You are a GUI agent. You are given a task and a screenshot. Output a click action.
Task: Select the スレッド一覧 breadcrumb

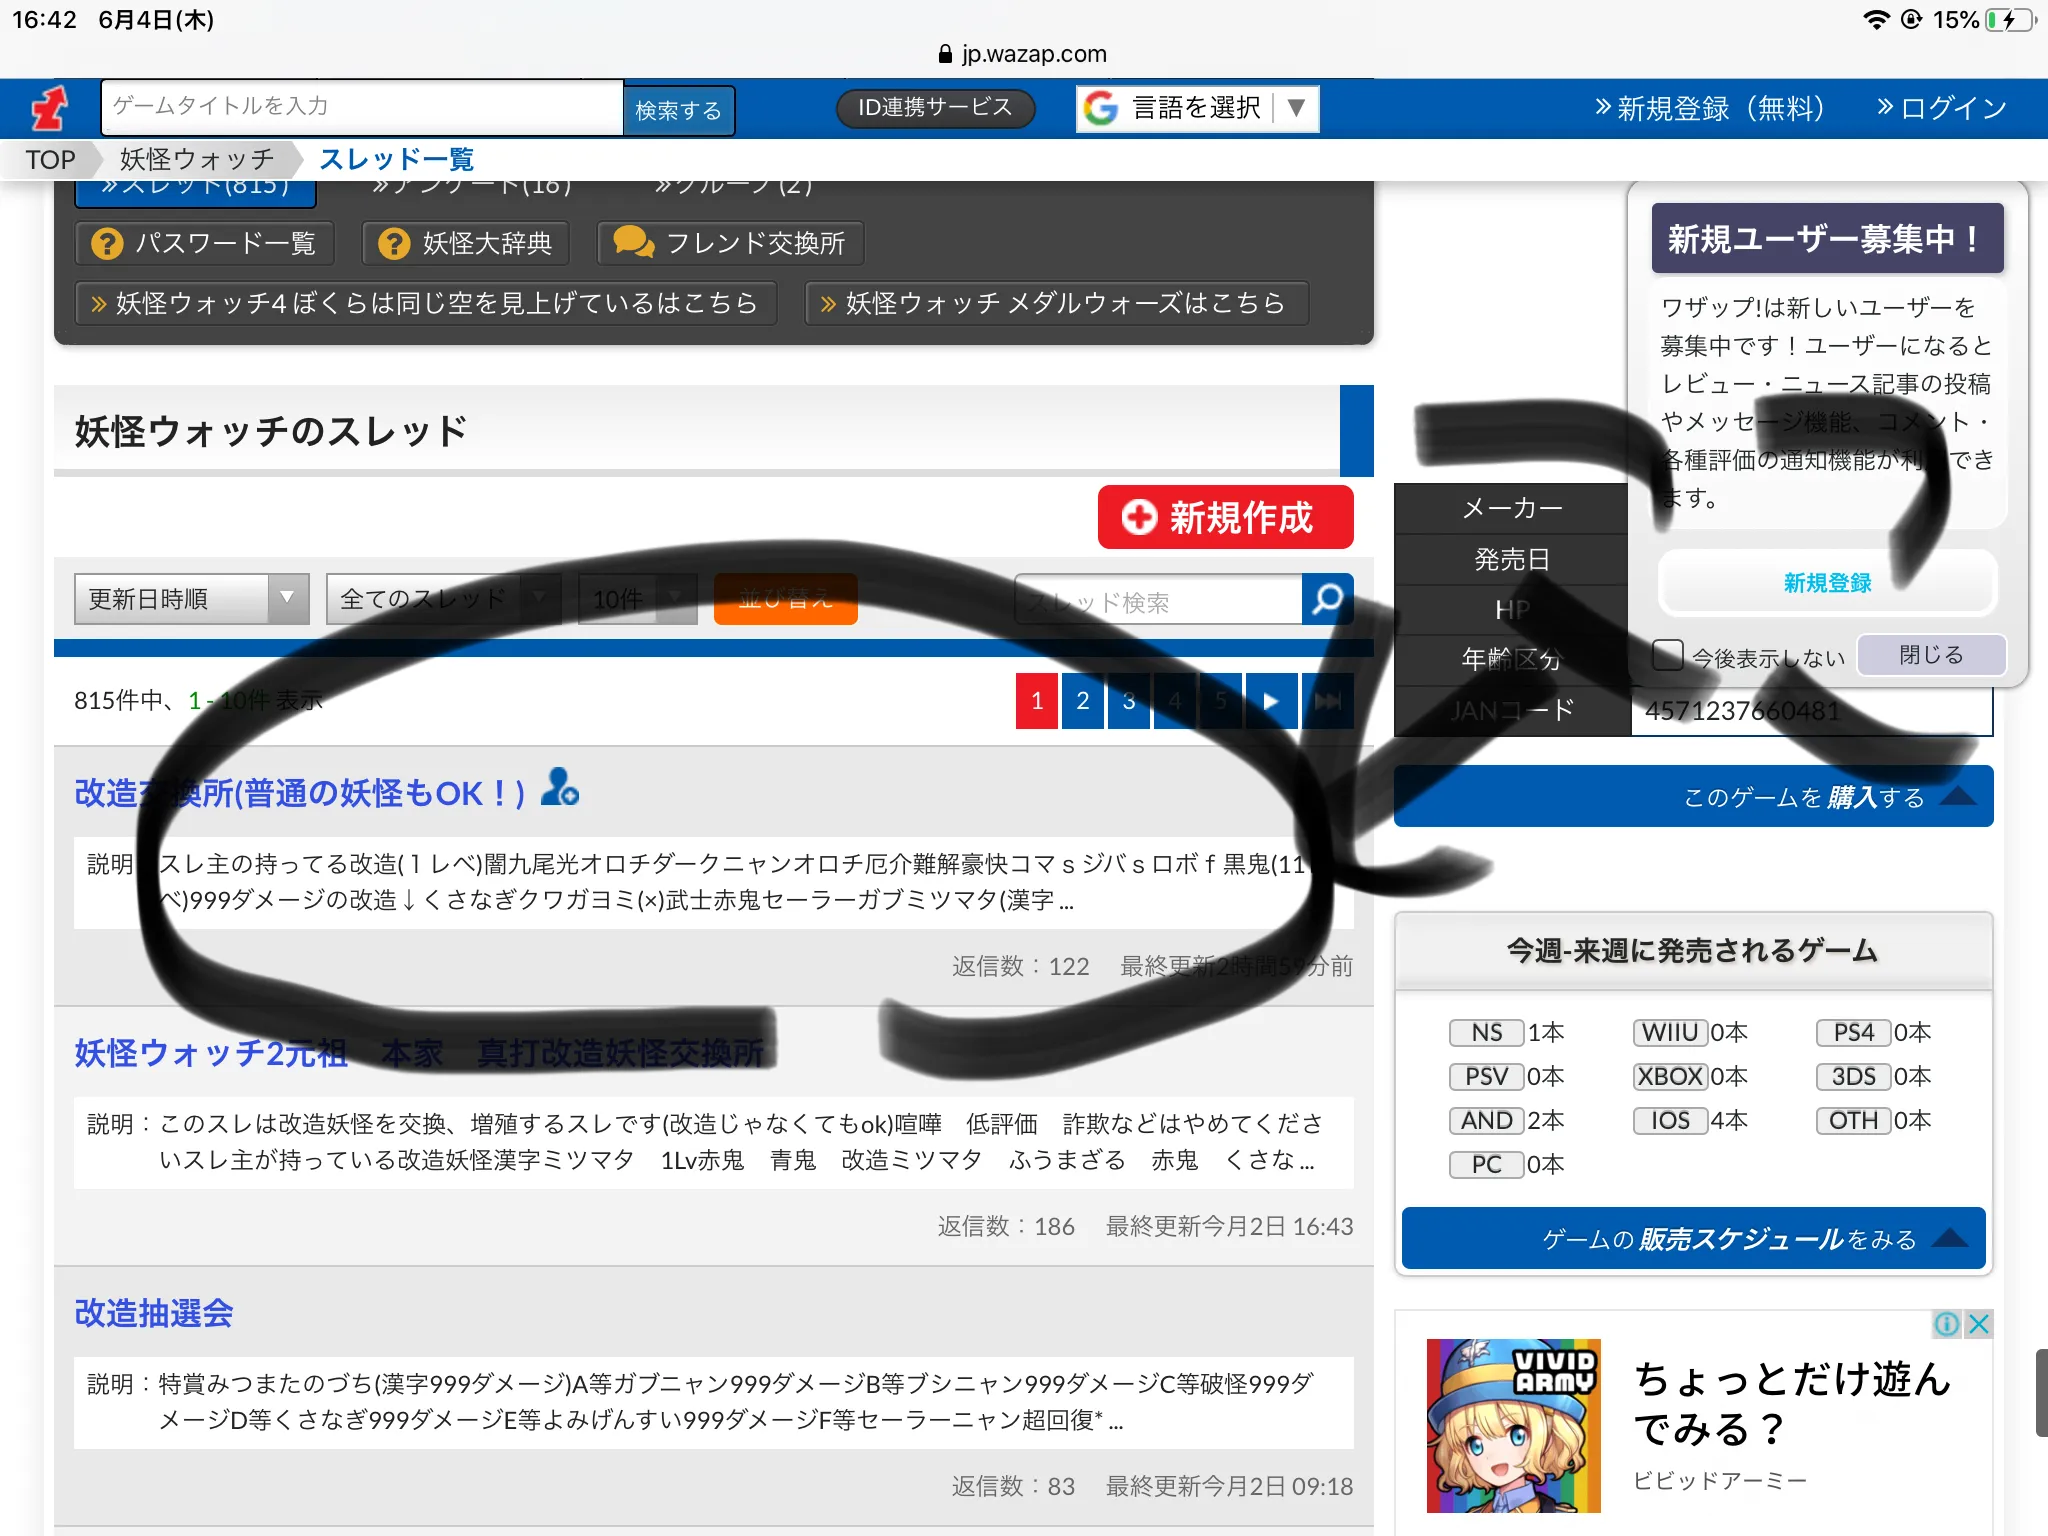click(396, 160)
